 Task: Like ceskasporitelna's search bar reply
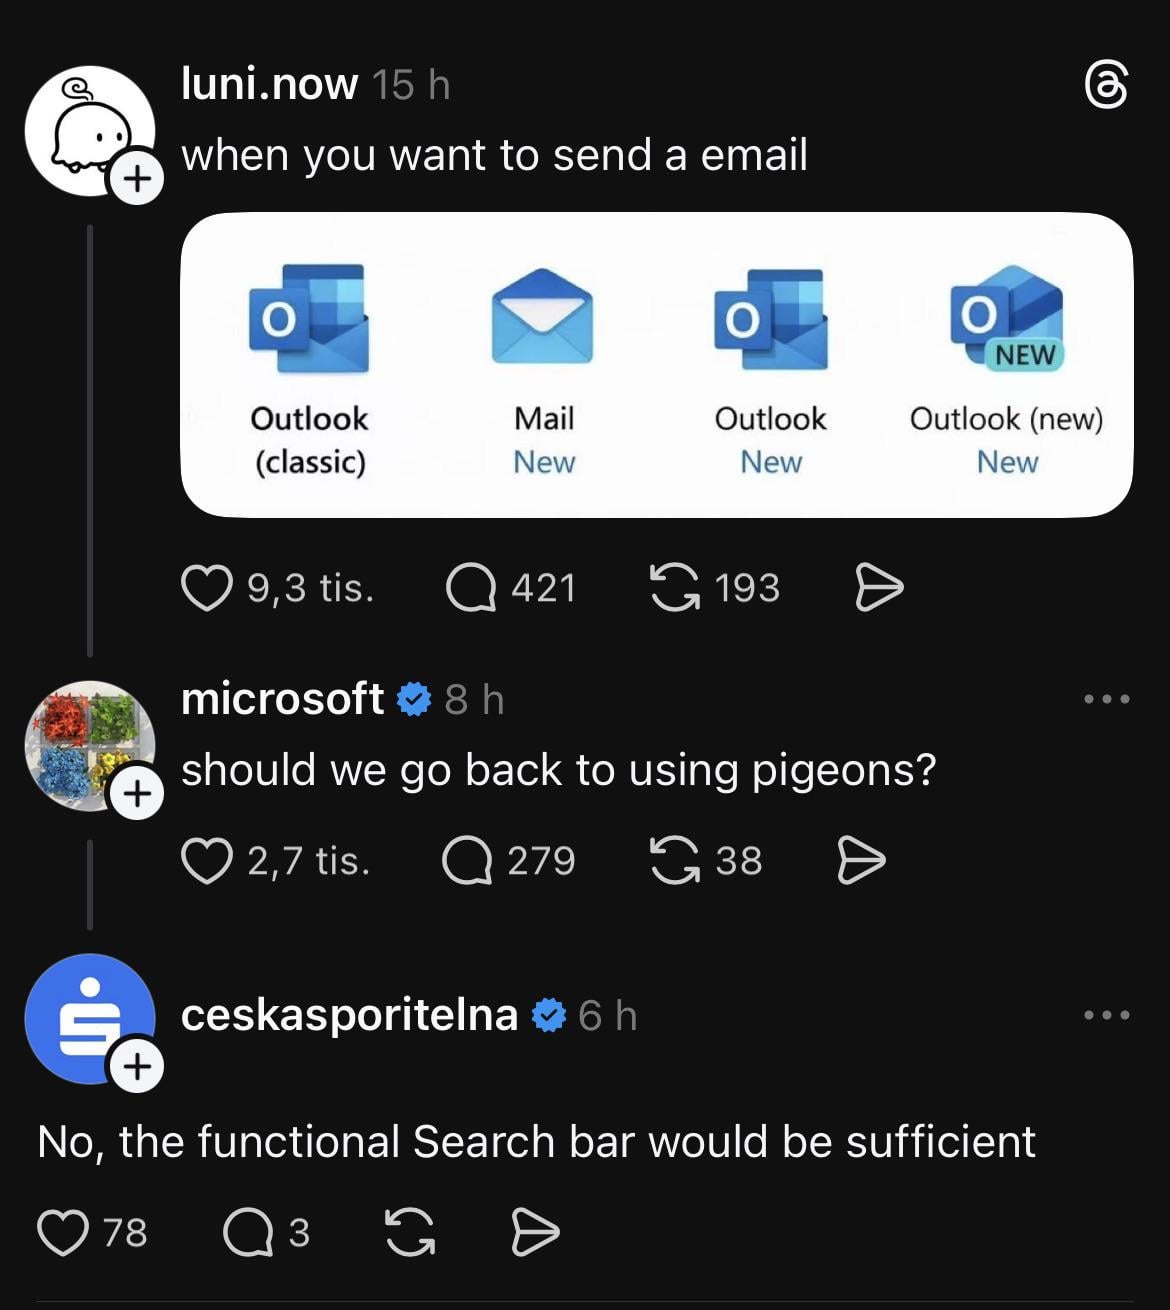pos(62,1232)
